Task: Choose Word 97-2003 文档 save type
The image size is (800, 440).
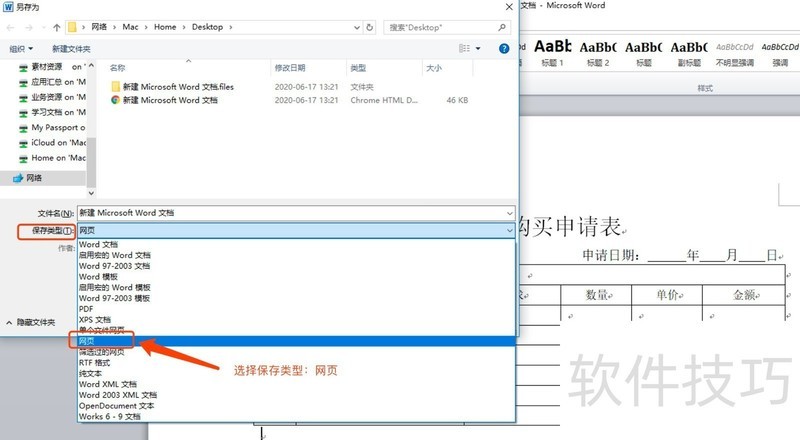Action: point(296,266)
